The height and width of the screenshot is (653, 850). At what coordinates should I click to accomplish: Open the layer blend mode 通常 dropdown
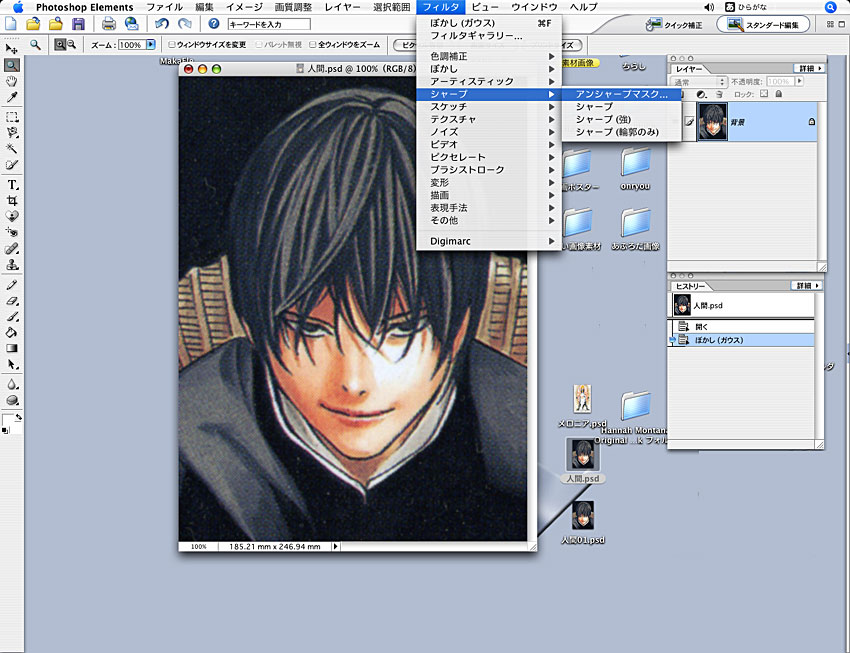[x=699, y=82]
